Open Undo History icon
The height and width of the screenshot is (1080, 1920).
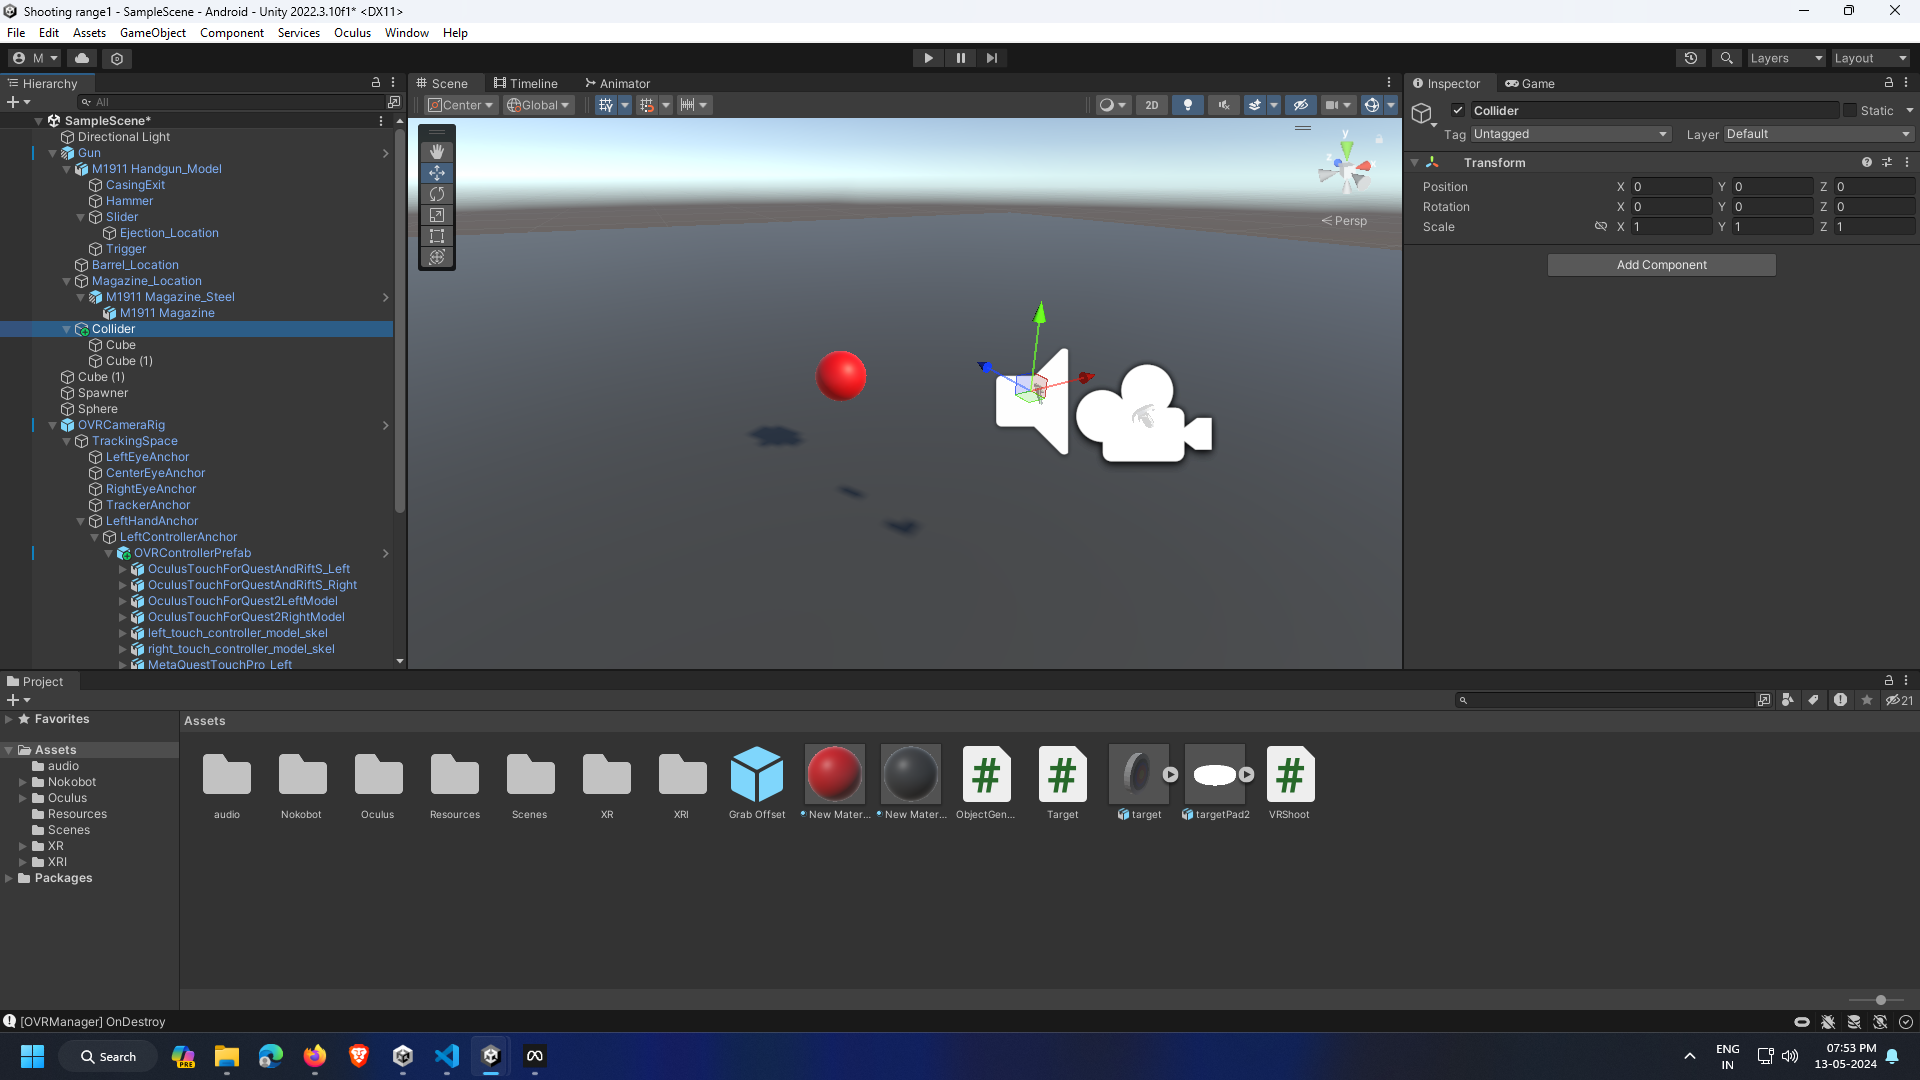tap(1690, 58)
